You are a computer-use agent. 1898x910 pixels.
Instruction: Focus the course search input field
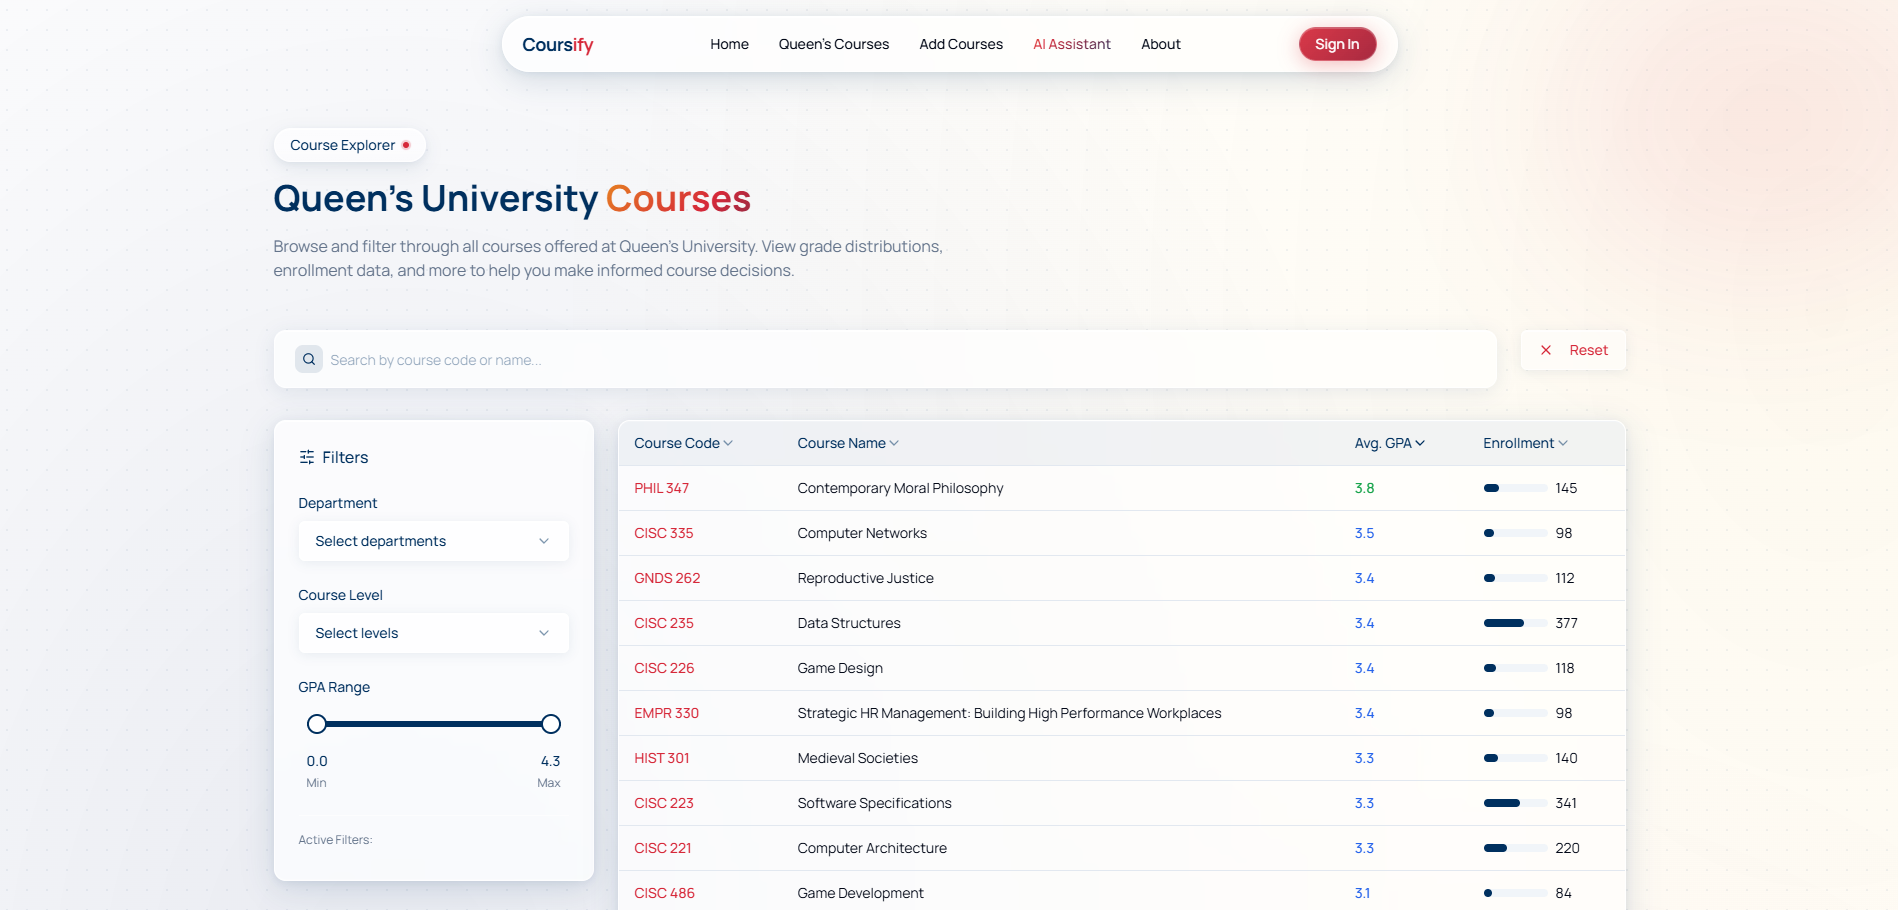pyautogui.click(x=900, y=360)
